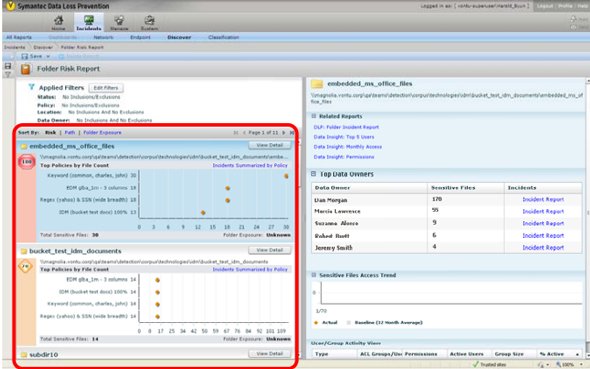Open the Discover tab
Viewport: 590px width, 369px height.
pos(179,37)
